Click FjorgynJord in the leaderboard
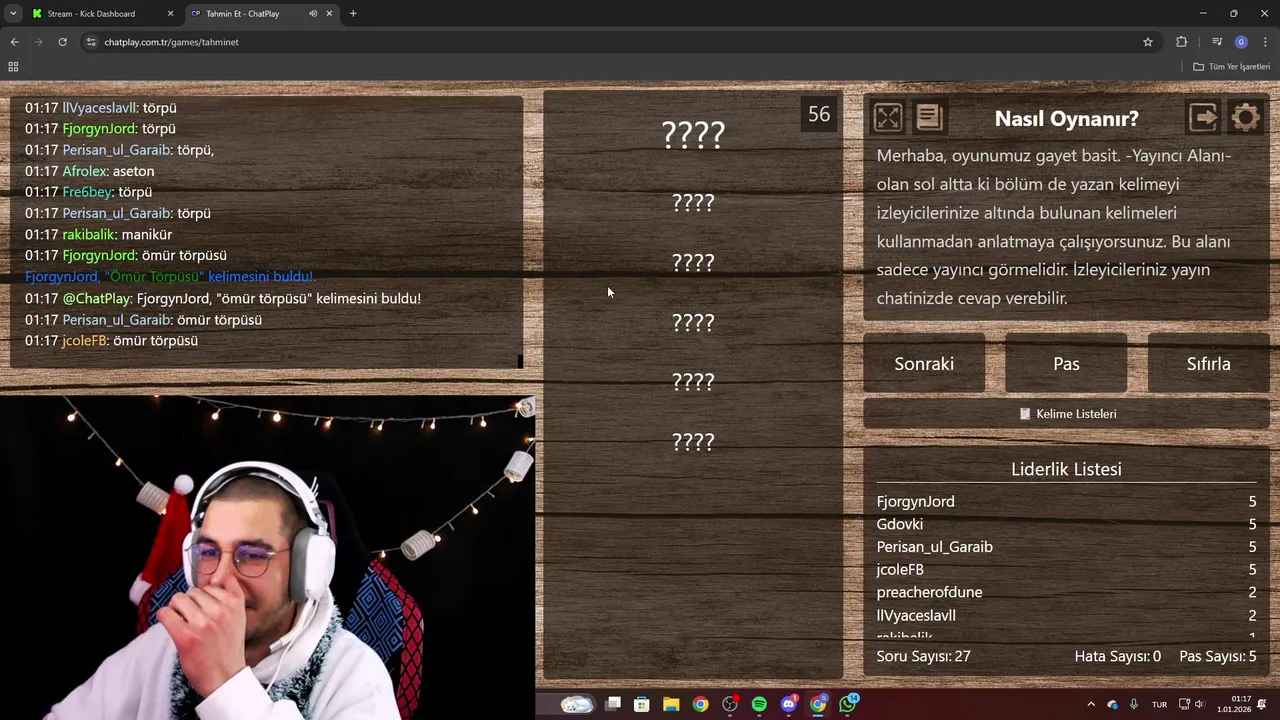Viewport: 1280px width, 720px height. point(915,502)
